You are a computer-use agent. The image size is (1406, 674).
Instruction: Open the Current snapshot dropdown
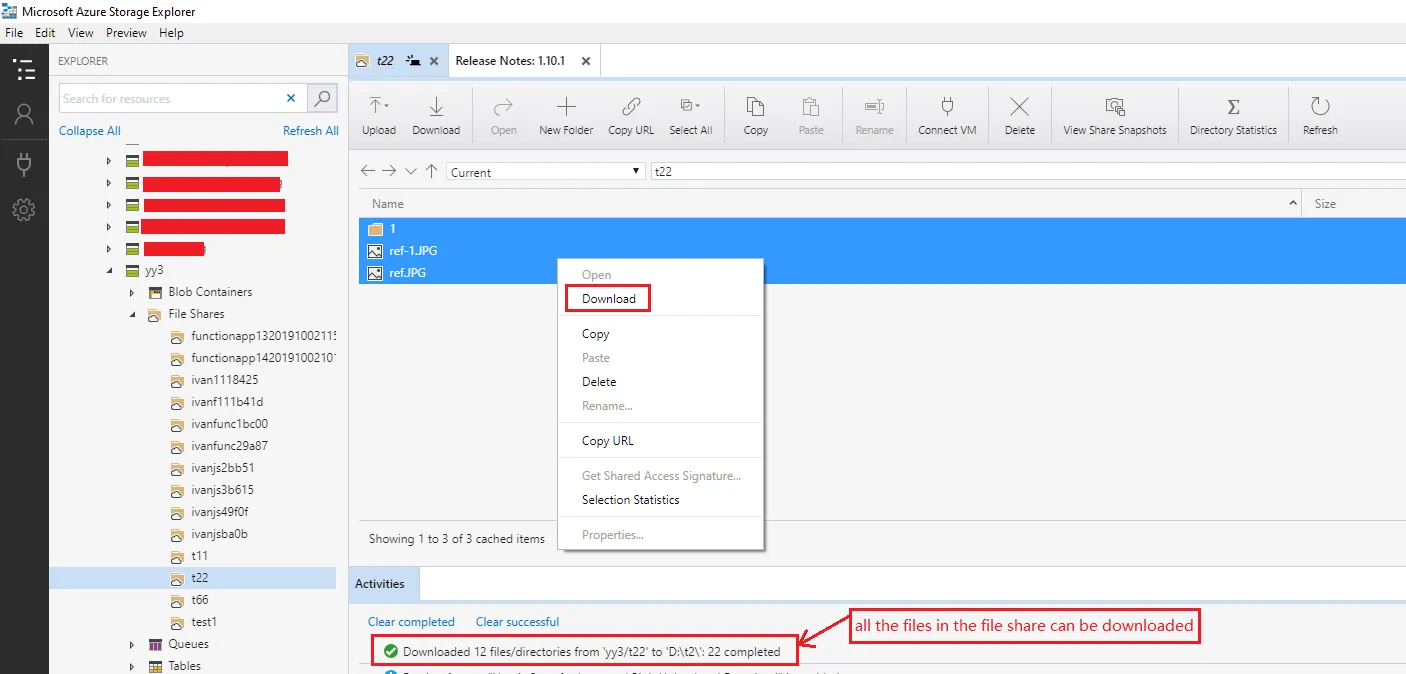click(545, 172)
